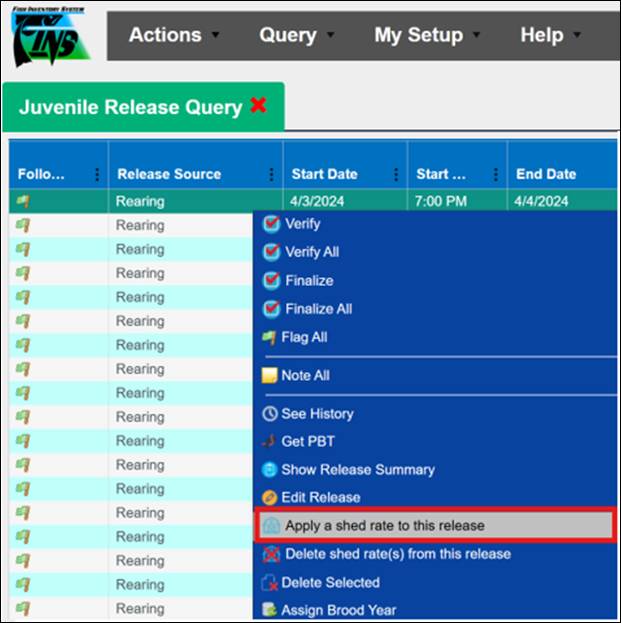
Task: Click the Edit Release pencil icon
Action: coord(269,497)
